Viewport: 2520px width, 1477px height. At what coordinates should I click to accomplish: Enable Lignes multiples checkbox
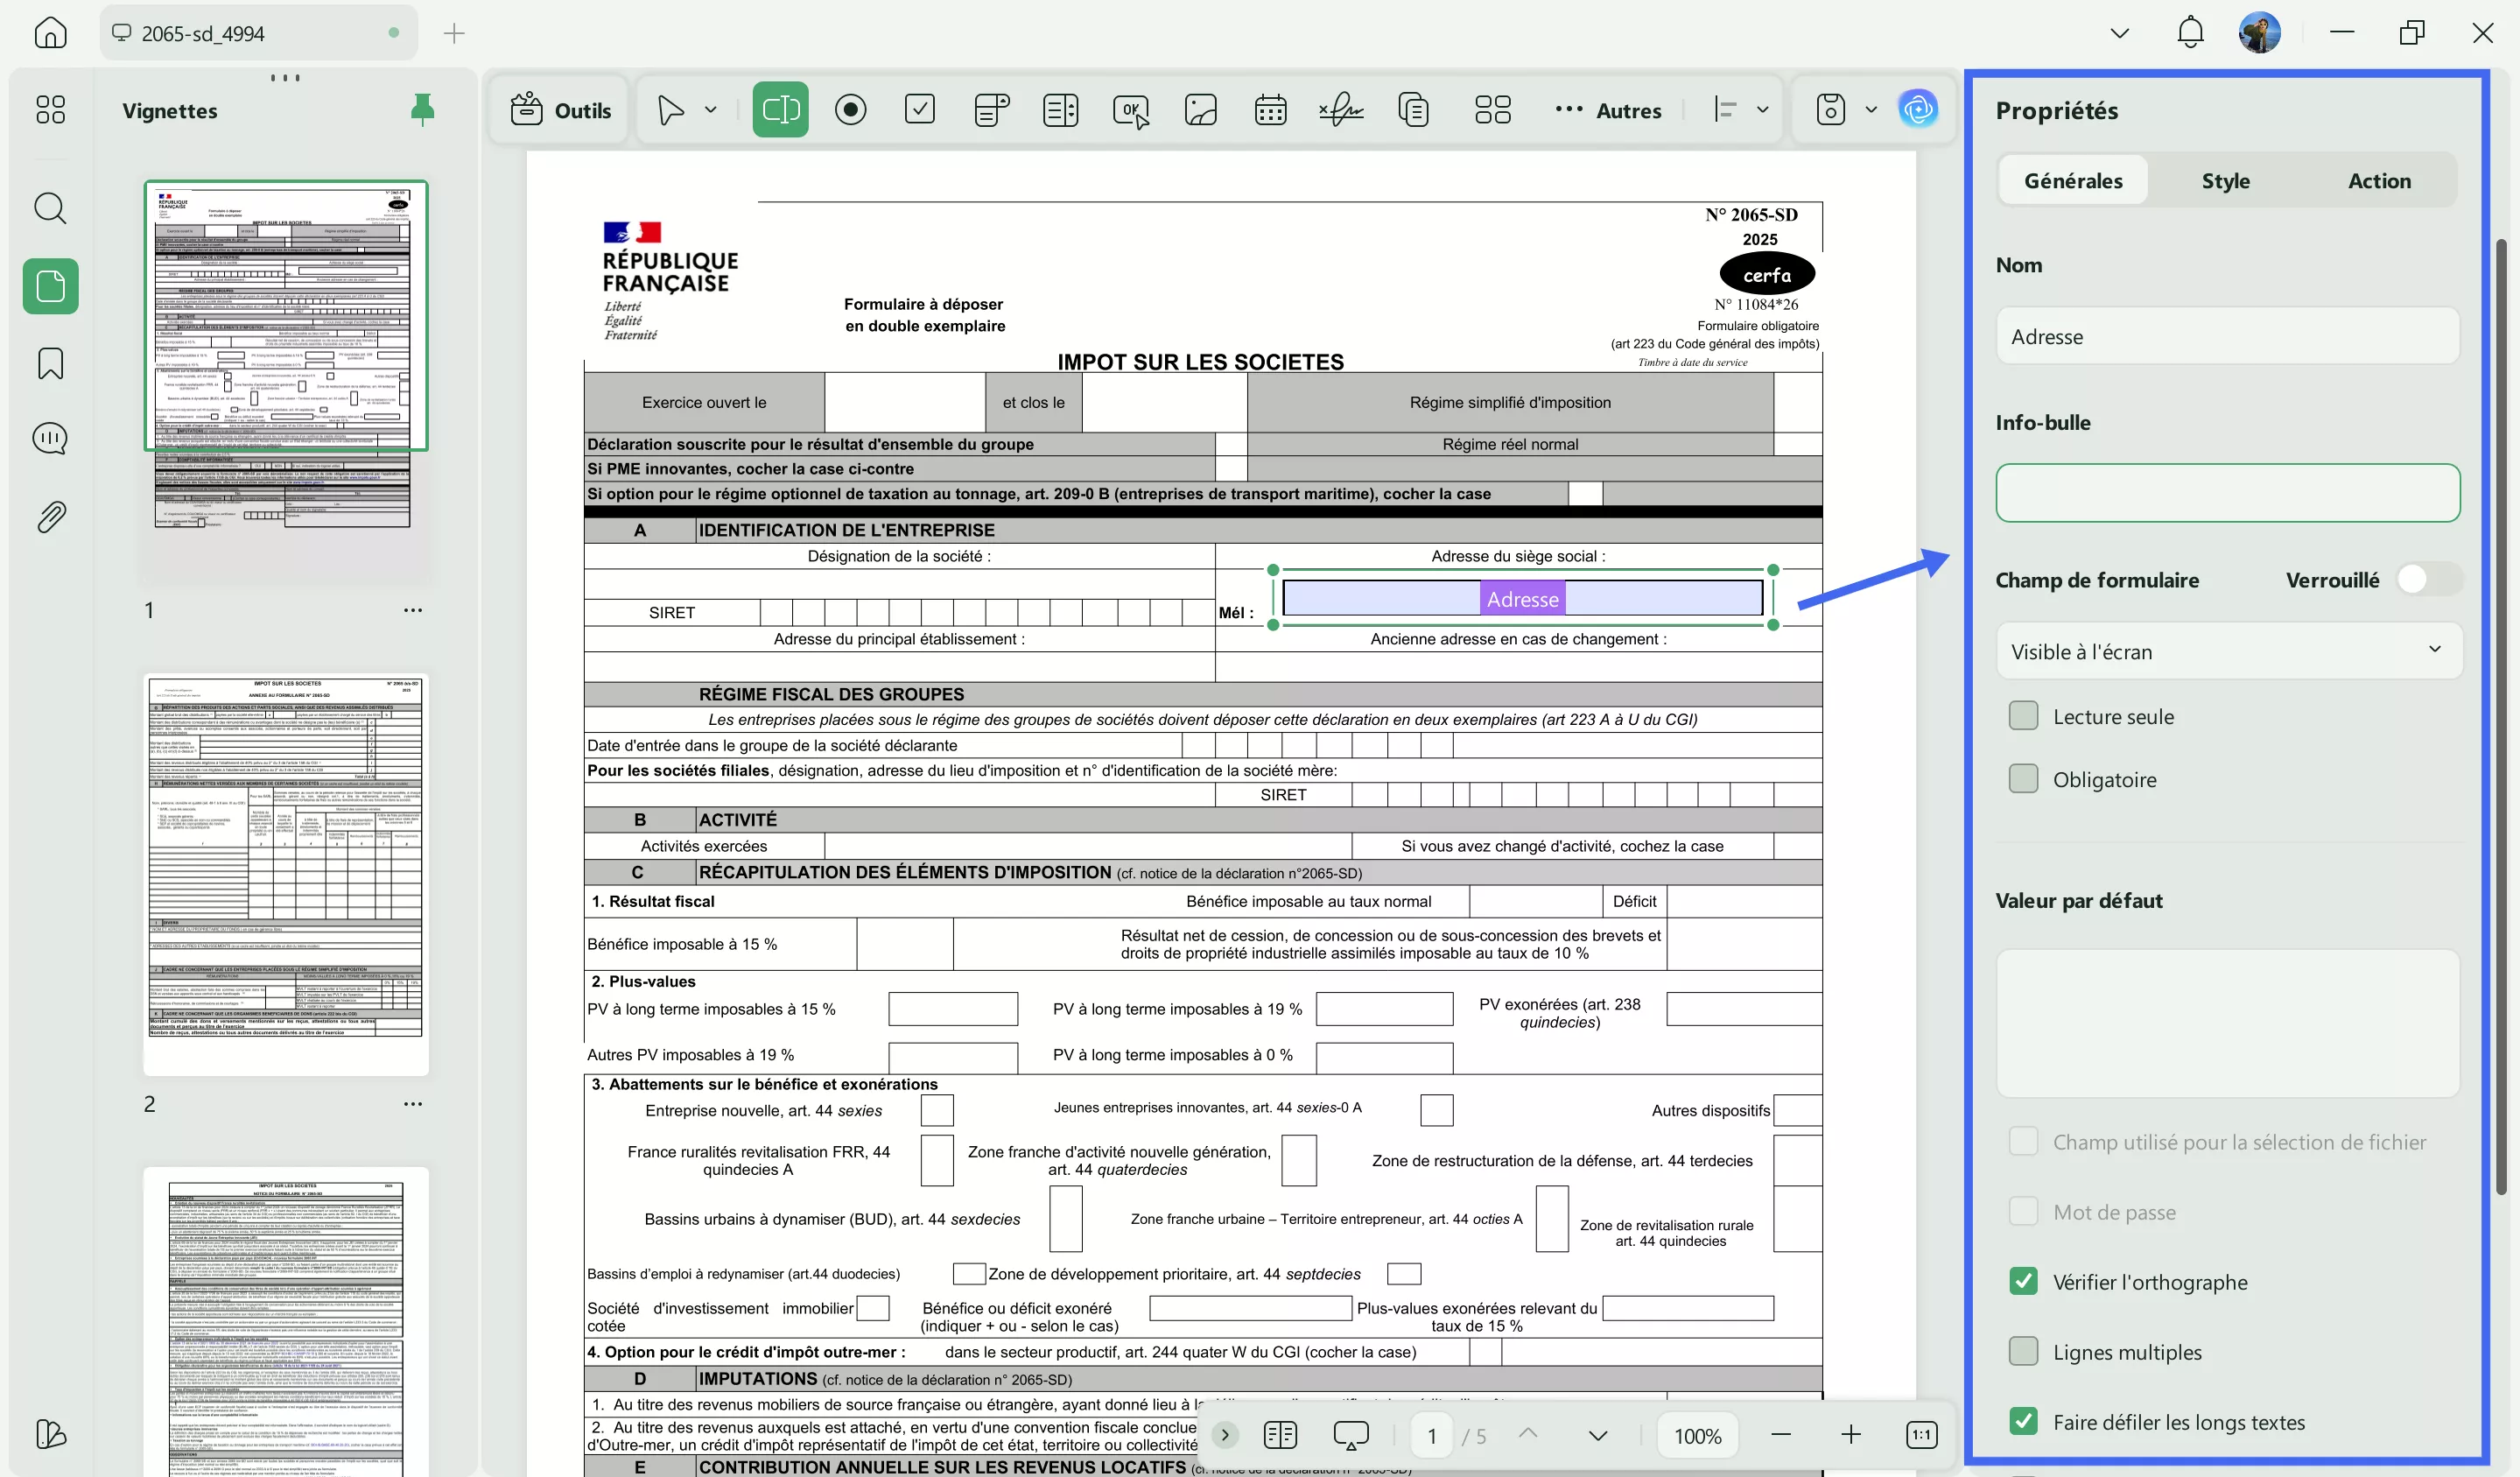(2023, 1351)
